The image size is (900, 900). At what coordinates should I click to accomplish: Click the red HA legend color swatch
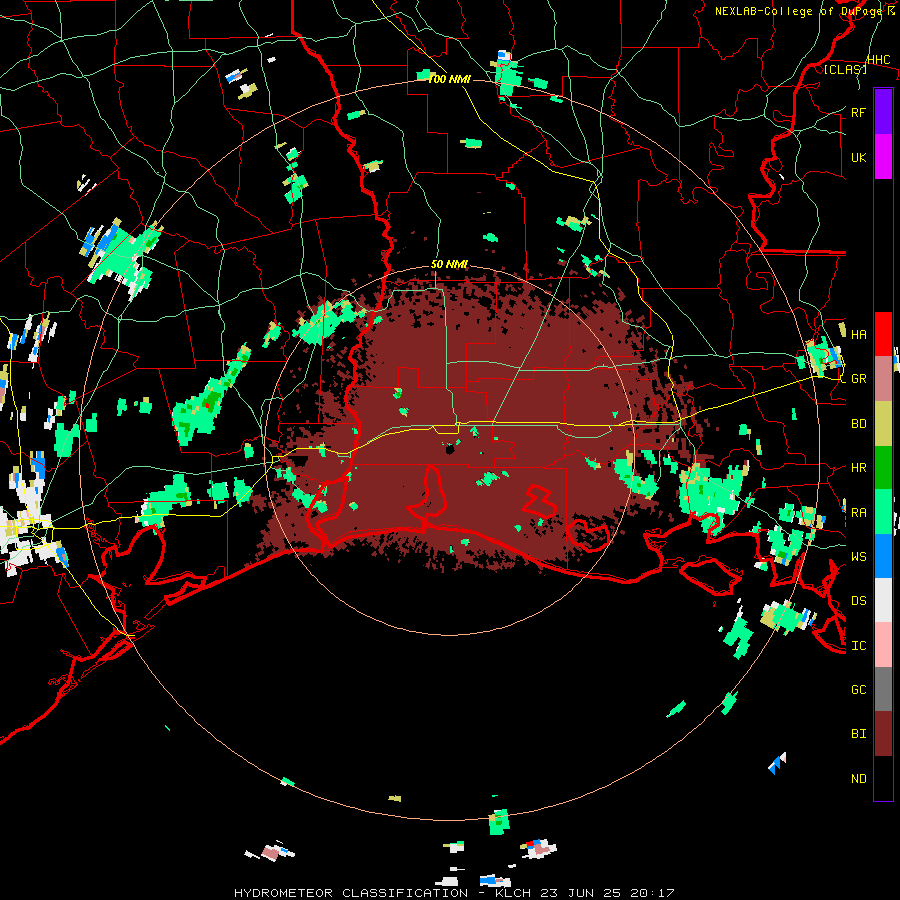coord(883,334)
